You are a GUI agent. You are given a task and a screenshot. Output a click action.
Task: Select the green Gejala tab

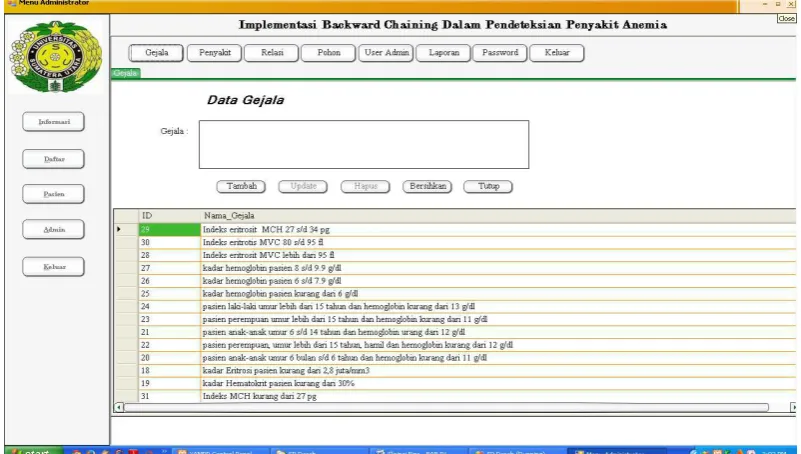pos(125,73)
